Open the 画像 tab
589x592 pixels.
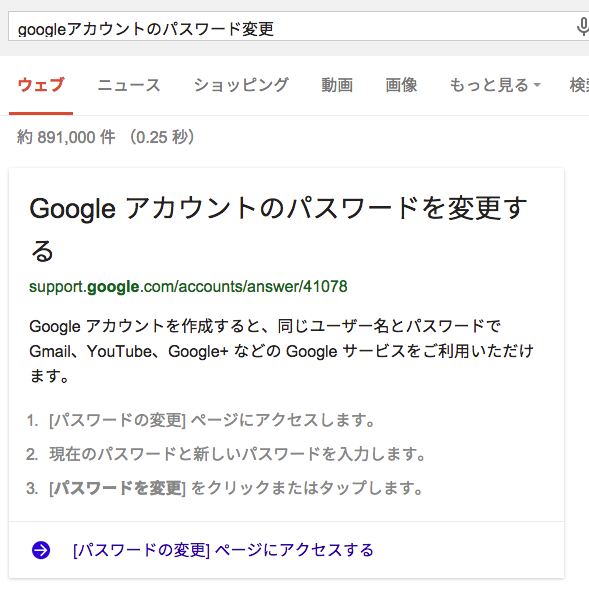click(x=401, y=85)
